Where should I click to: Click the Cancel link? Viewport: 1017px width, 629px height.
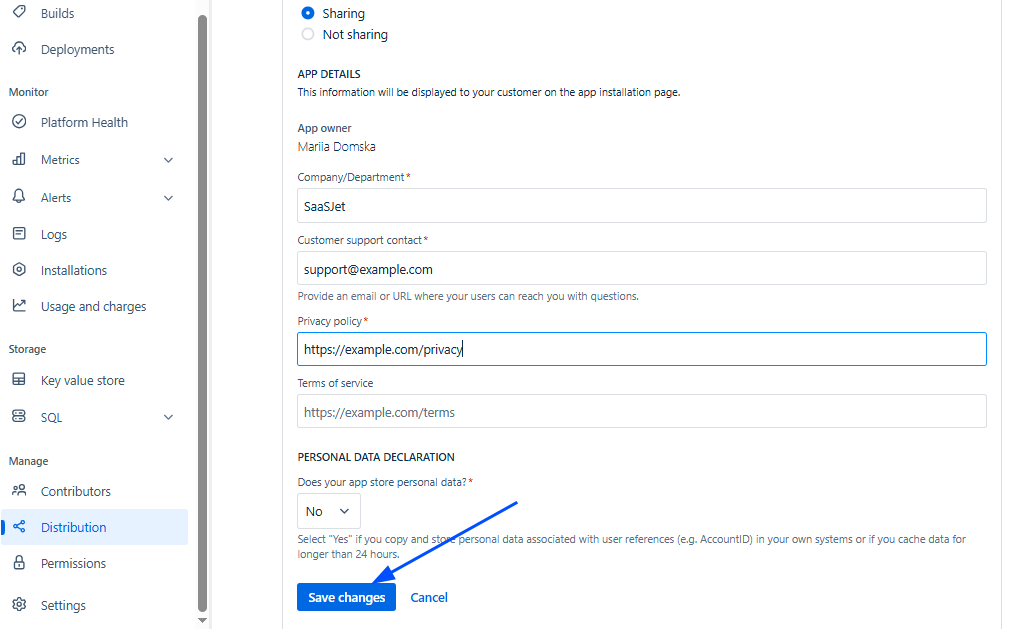pos(429,597)
